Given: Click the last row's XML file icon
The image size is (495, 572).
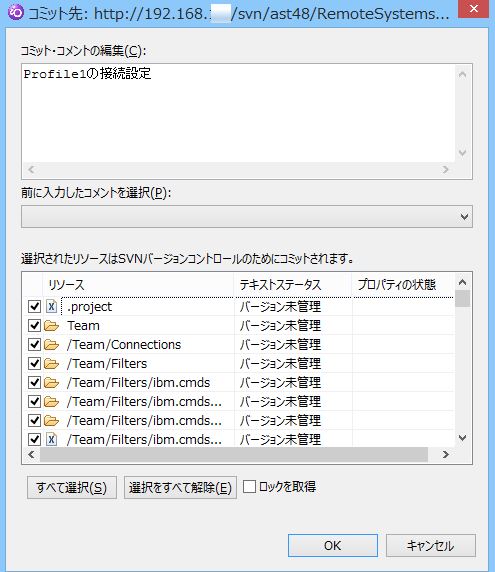Looking at the screenshot, I should 51,439.
